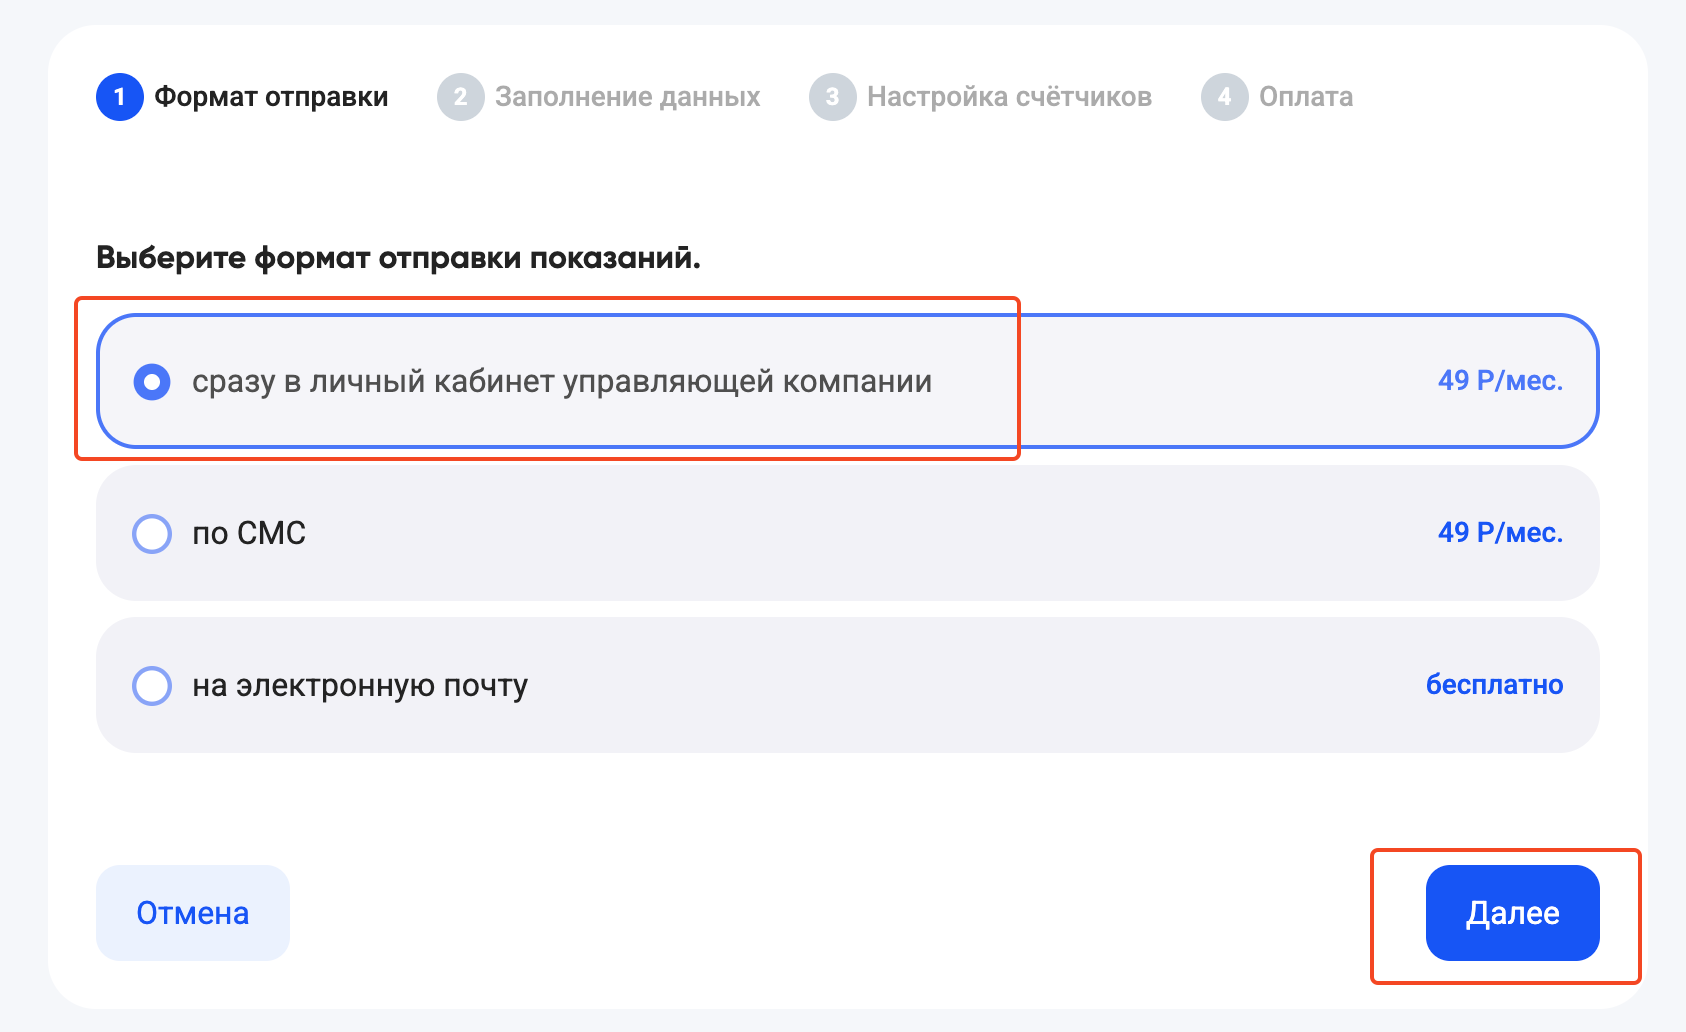Click the "бесплатно" price label

point(1494,685)
